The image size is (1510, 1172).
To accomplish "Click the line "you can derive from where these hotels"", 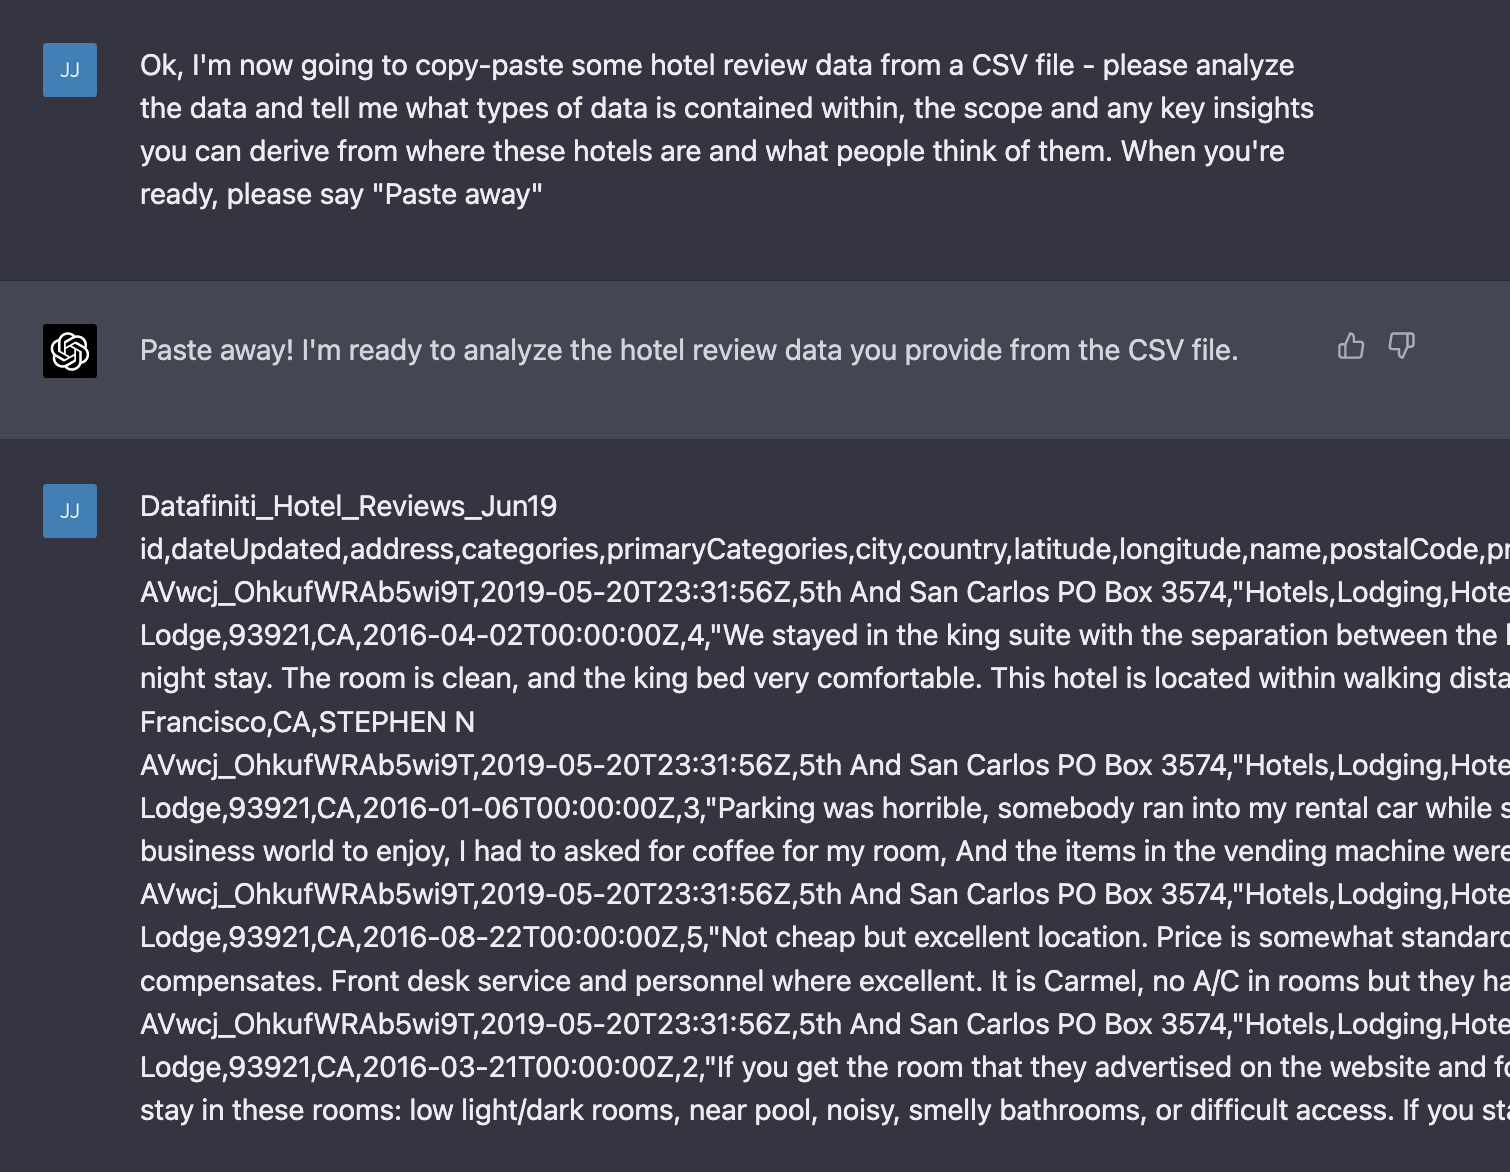I will (x=711, y=151).
